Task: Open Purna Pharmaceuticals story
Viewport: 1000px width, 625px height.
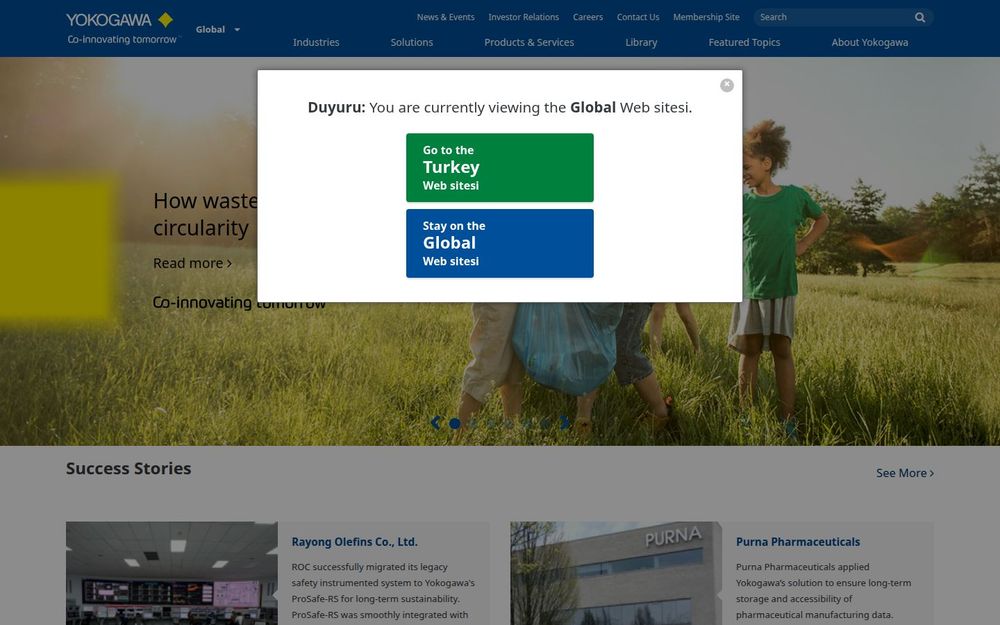Action: click(x=798, y=542)
